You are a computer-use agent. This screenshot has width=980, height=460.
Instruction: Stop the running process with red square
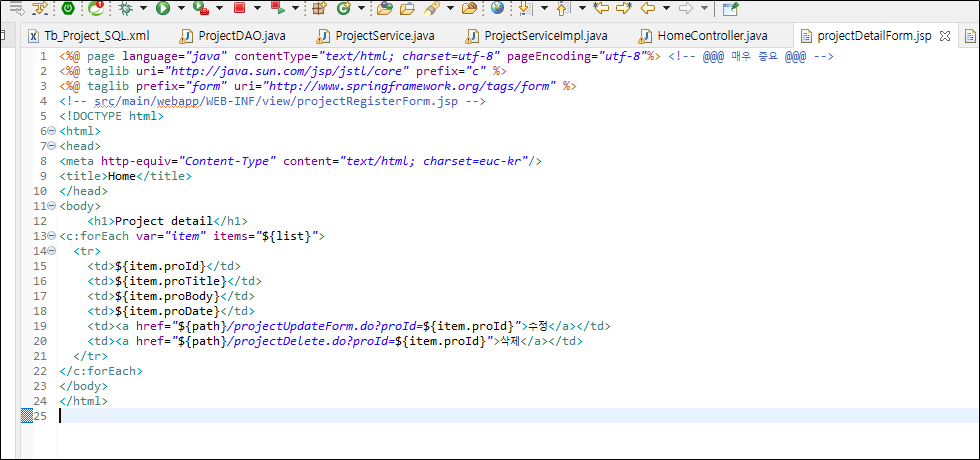click(239, 8)
